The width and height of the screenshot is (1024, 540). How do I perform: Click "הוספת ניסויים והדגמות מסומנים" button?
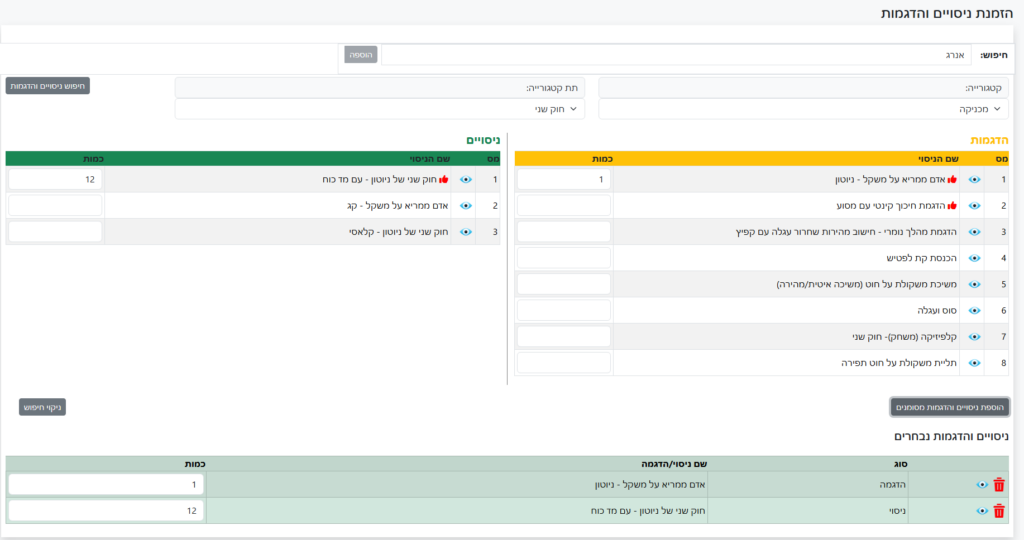point(950,407)
